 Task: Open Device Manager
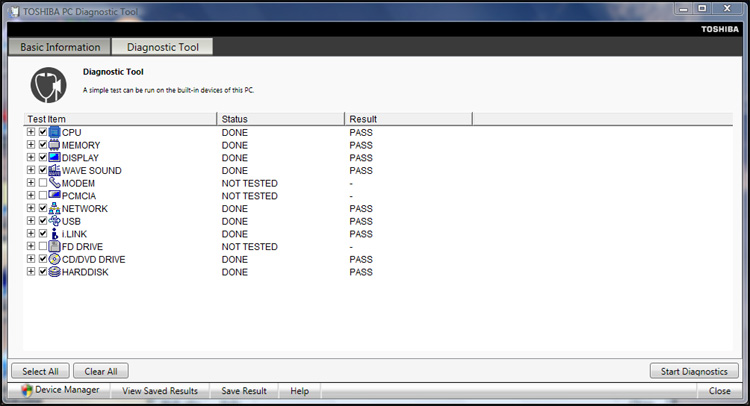60,390
